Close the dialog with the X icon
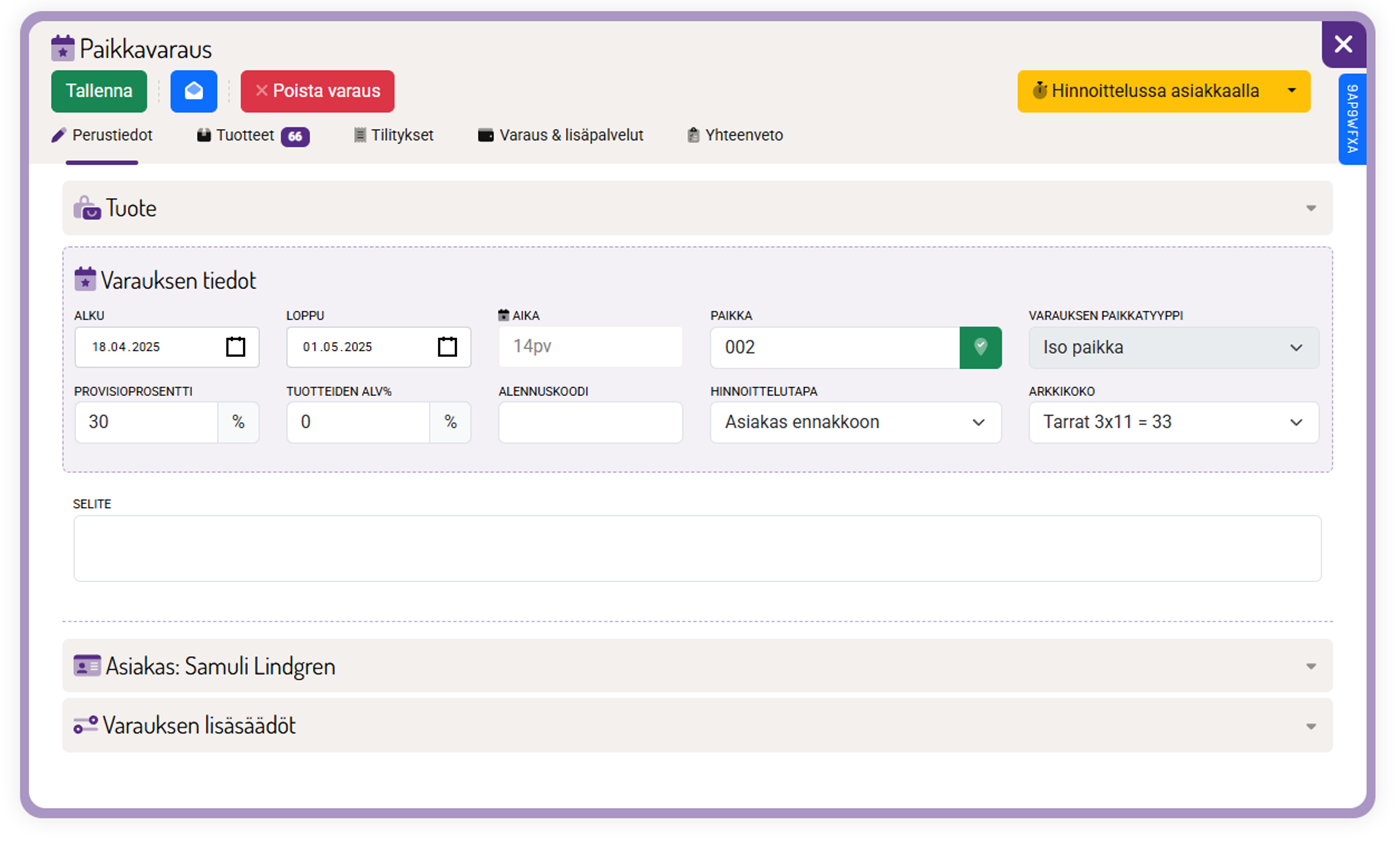 pyautogui.click(x=1343, y=44)
